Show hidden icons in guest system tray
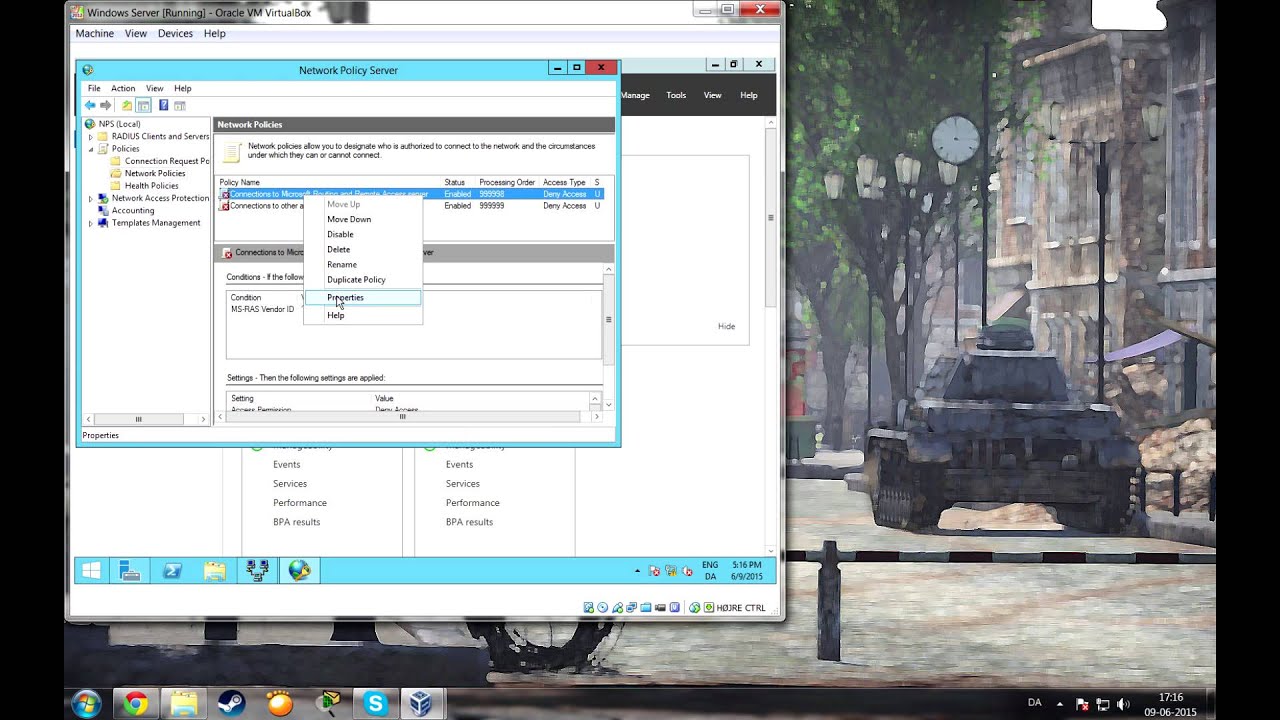1280x720 pixels. 638,571
